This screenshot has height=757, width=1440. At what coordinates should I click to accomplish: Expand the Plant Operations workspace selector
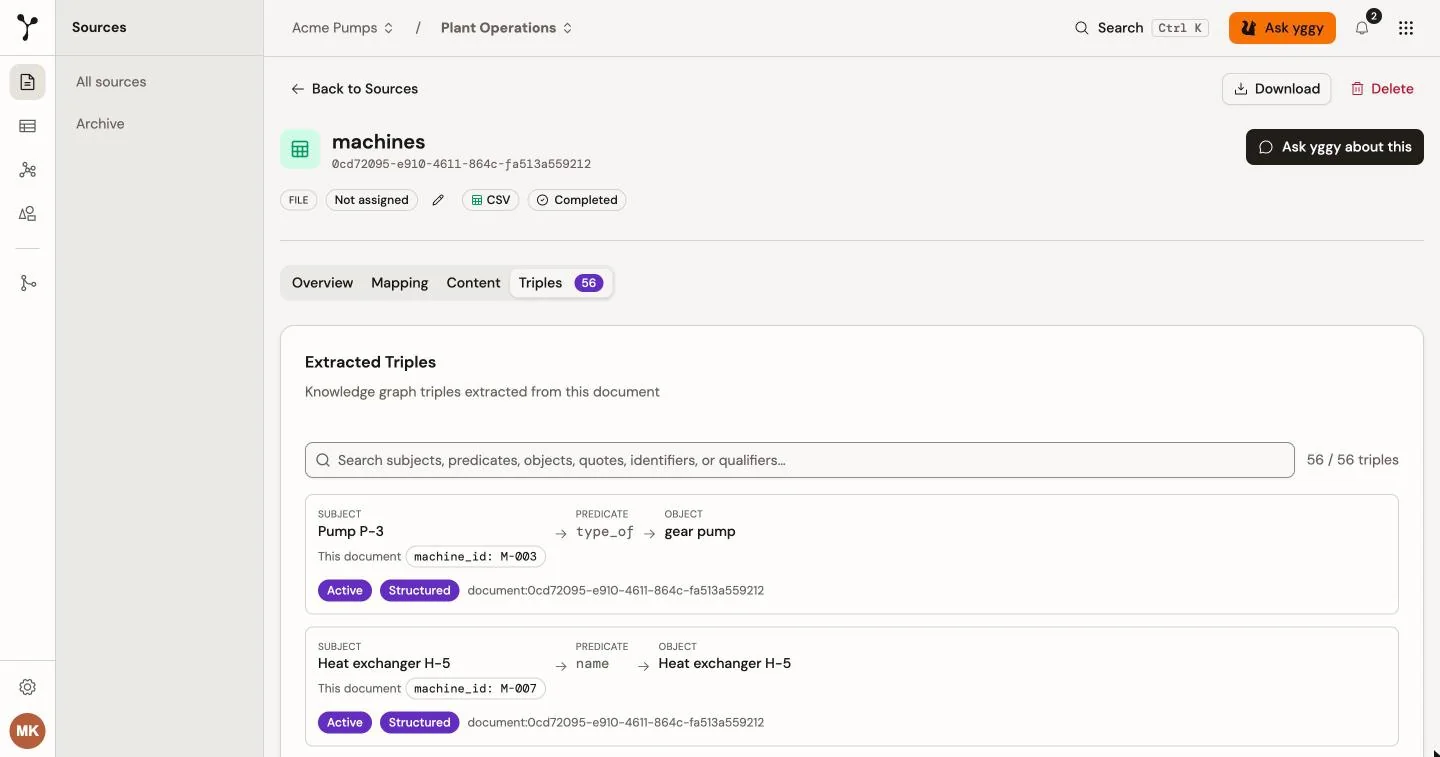507,28
